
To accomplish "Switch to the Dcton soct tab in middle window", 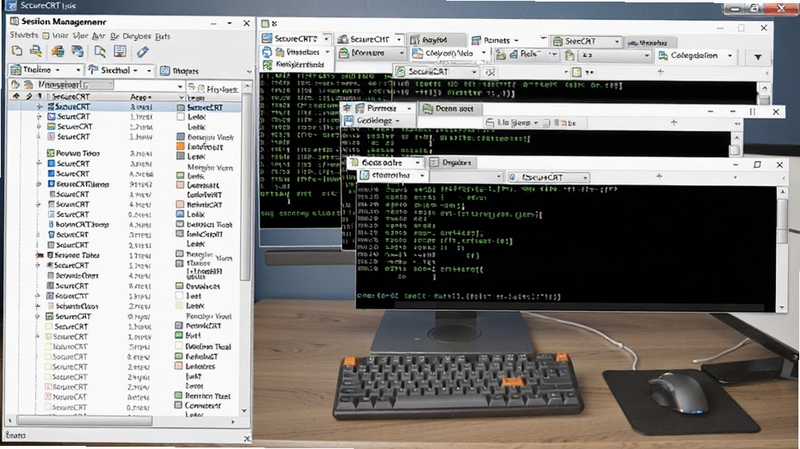I will click(x=449, y=108).
